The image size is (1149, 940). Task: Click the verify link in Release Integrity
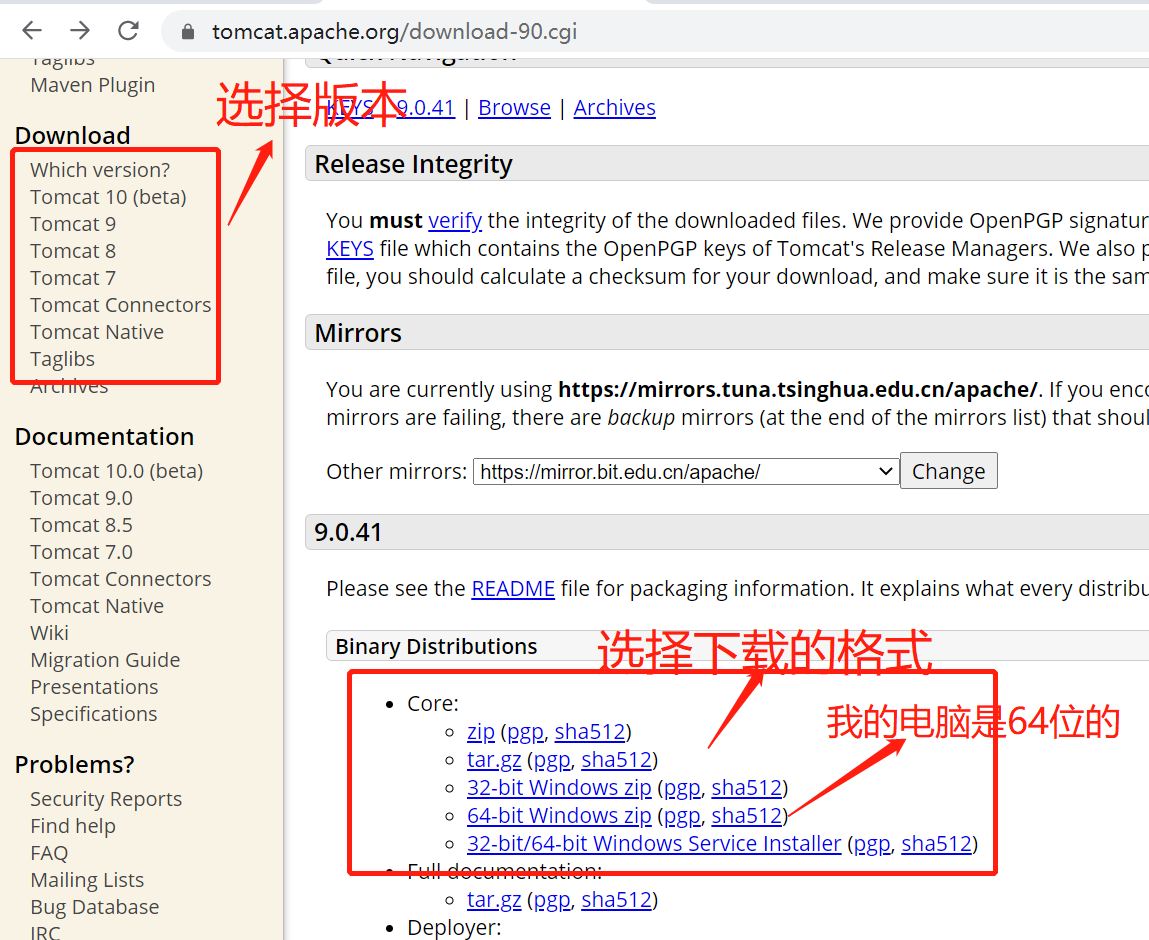(x=455, y=221)
